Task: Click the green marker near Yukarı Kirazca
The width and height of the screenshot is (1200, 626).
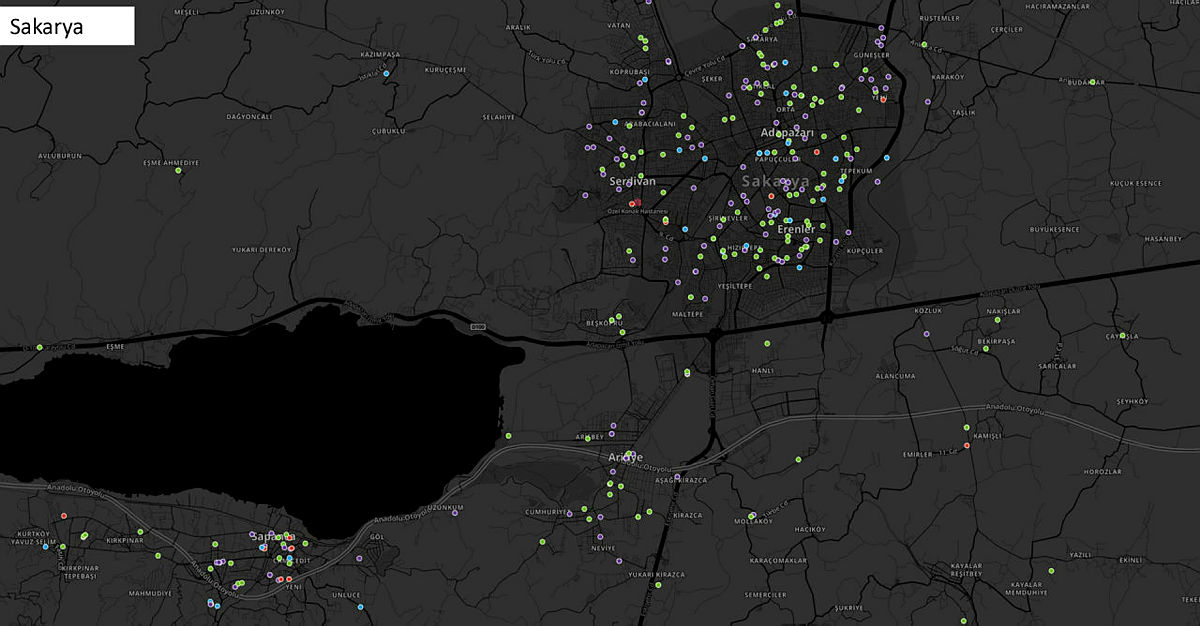Action: click(658, 585)
